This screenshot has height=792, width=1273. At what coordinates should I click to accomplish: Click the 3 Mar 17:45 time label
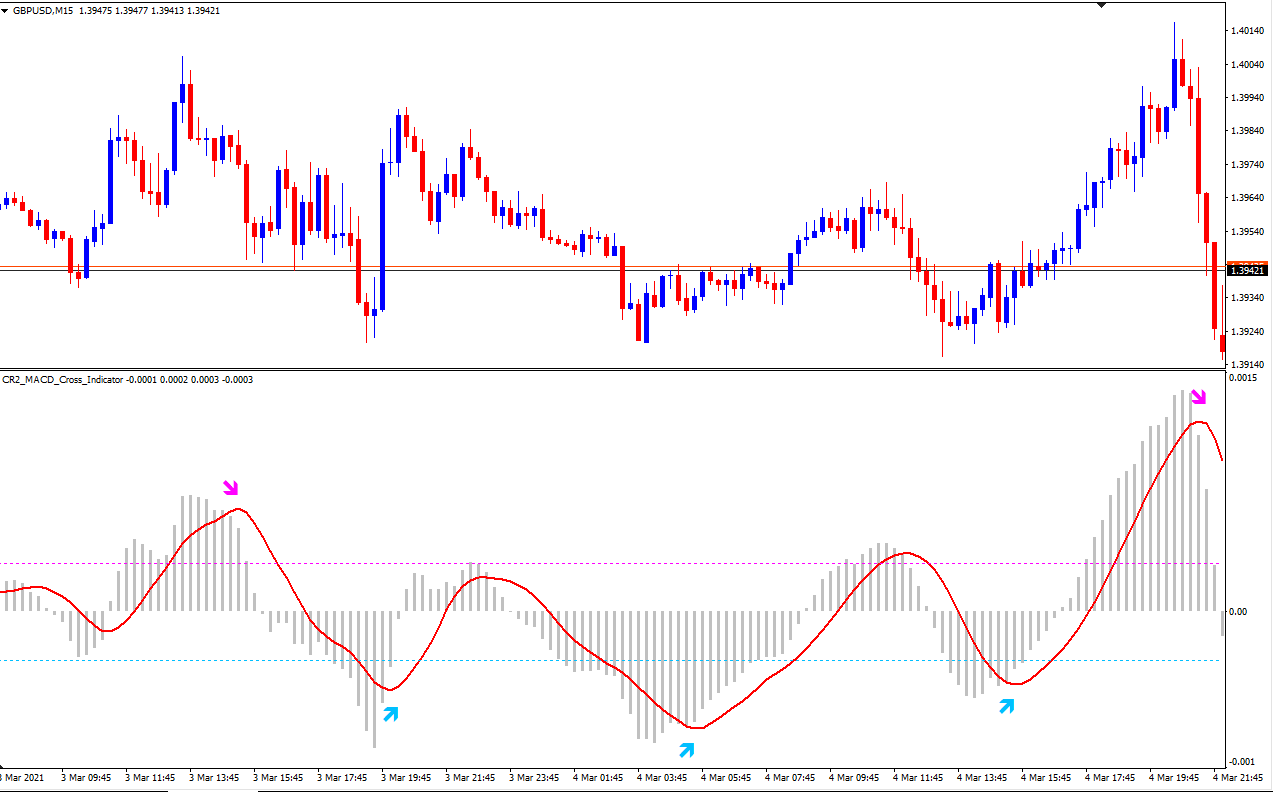click(342, 777)
